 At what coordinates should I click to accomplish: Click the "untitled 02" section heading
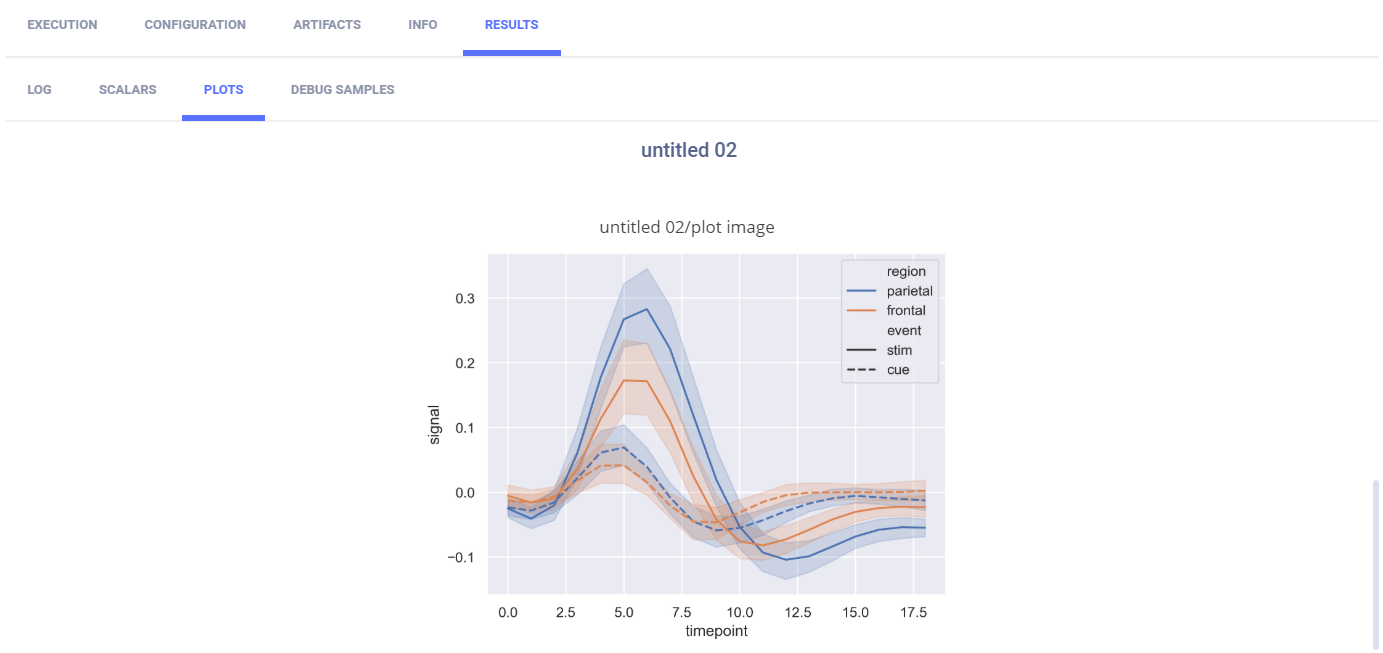coord(688,150)
